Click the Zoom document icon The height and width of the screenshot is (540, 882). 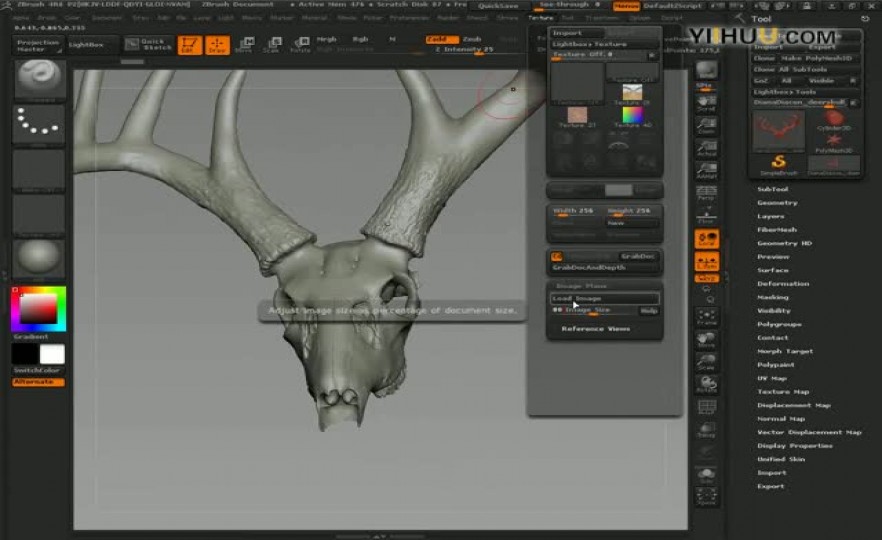pyautogui.click(x=706, y=125)
